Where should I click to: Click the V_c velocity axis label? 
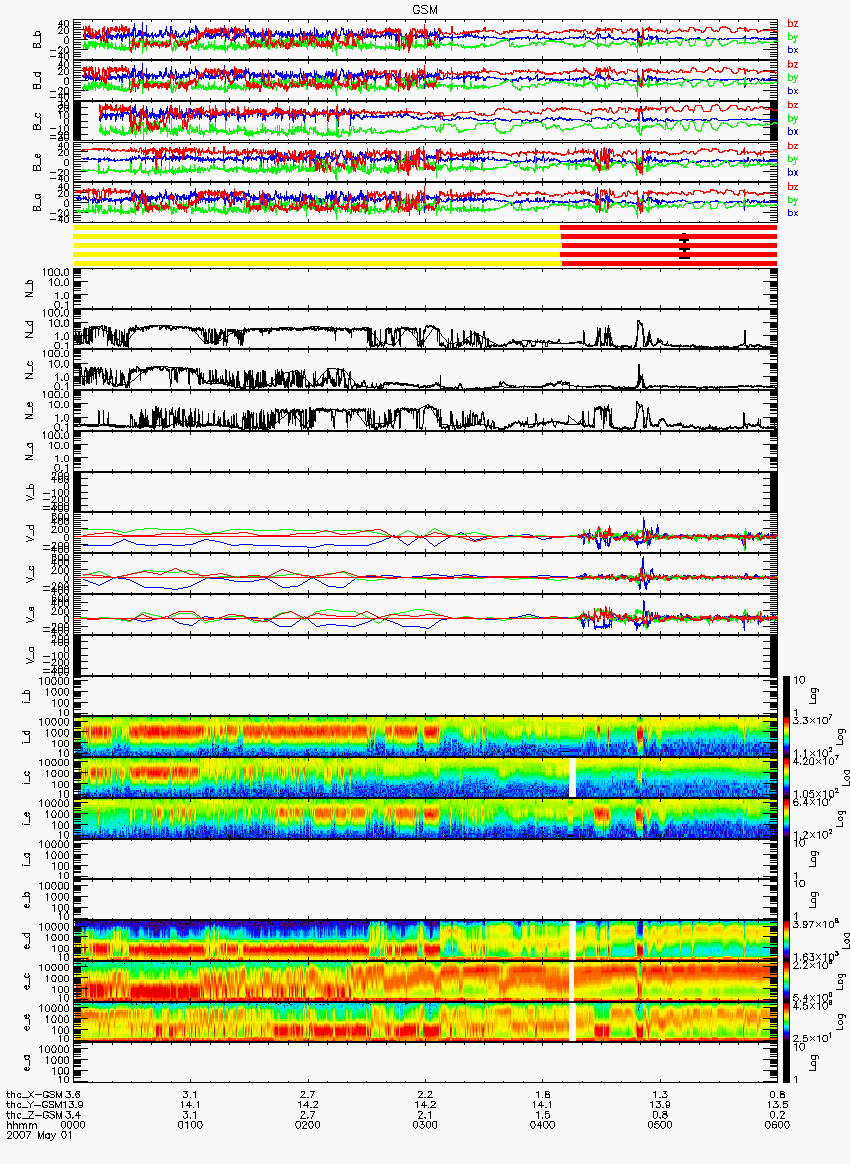pyautogui.click(x=31, y=574)
